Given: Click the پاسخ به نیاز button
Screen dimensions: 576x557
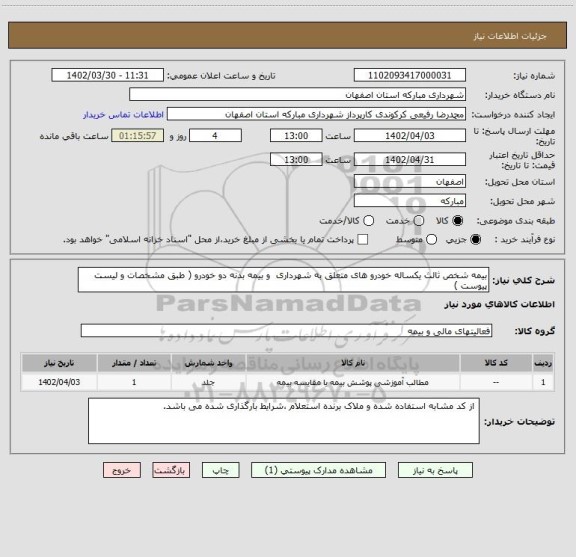Looking at the screenshot, I should click(435, 470).
